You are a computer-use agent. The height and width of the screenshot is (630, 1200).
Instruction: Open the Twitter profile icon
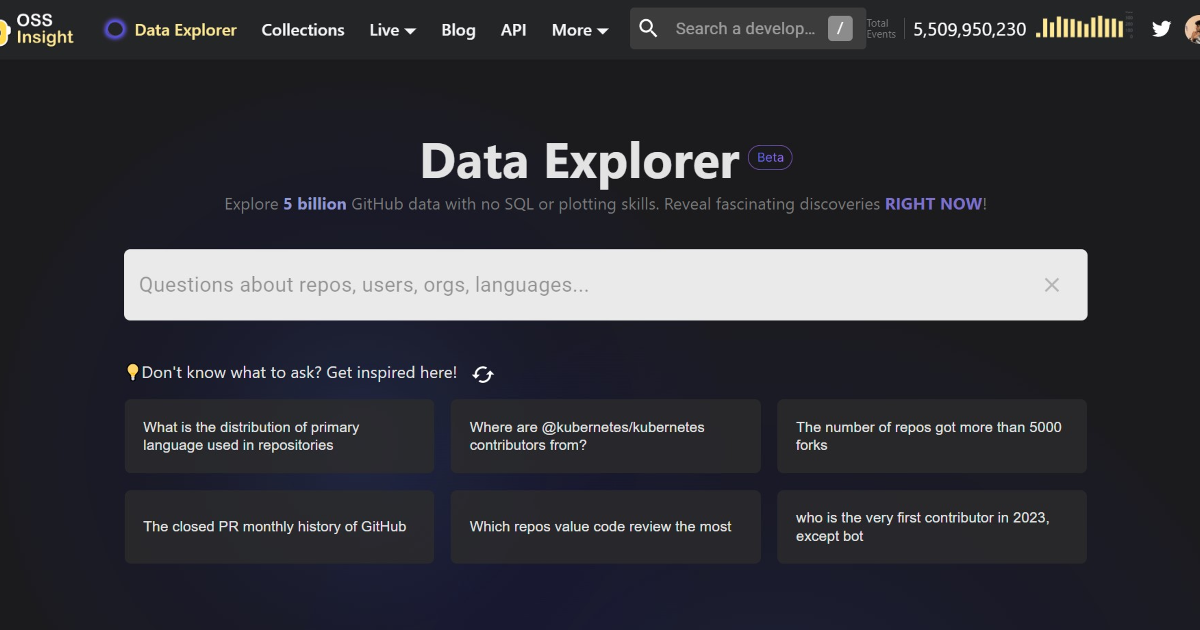pyautogui.click(x=1161, y=29)
